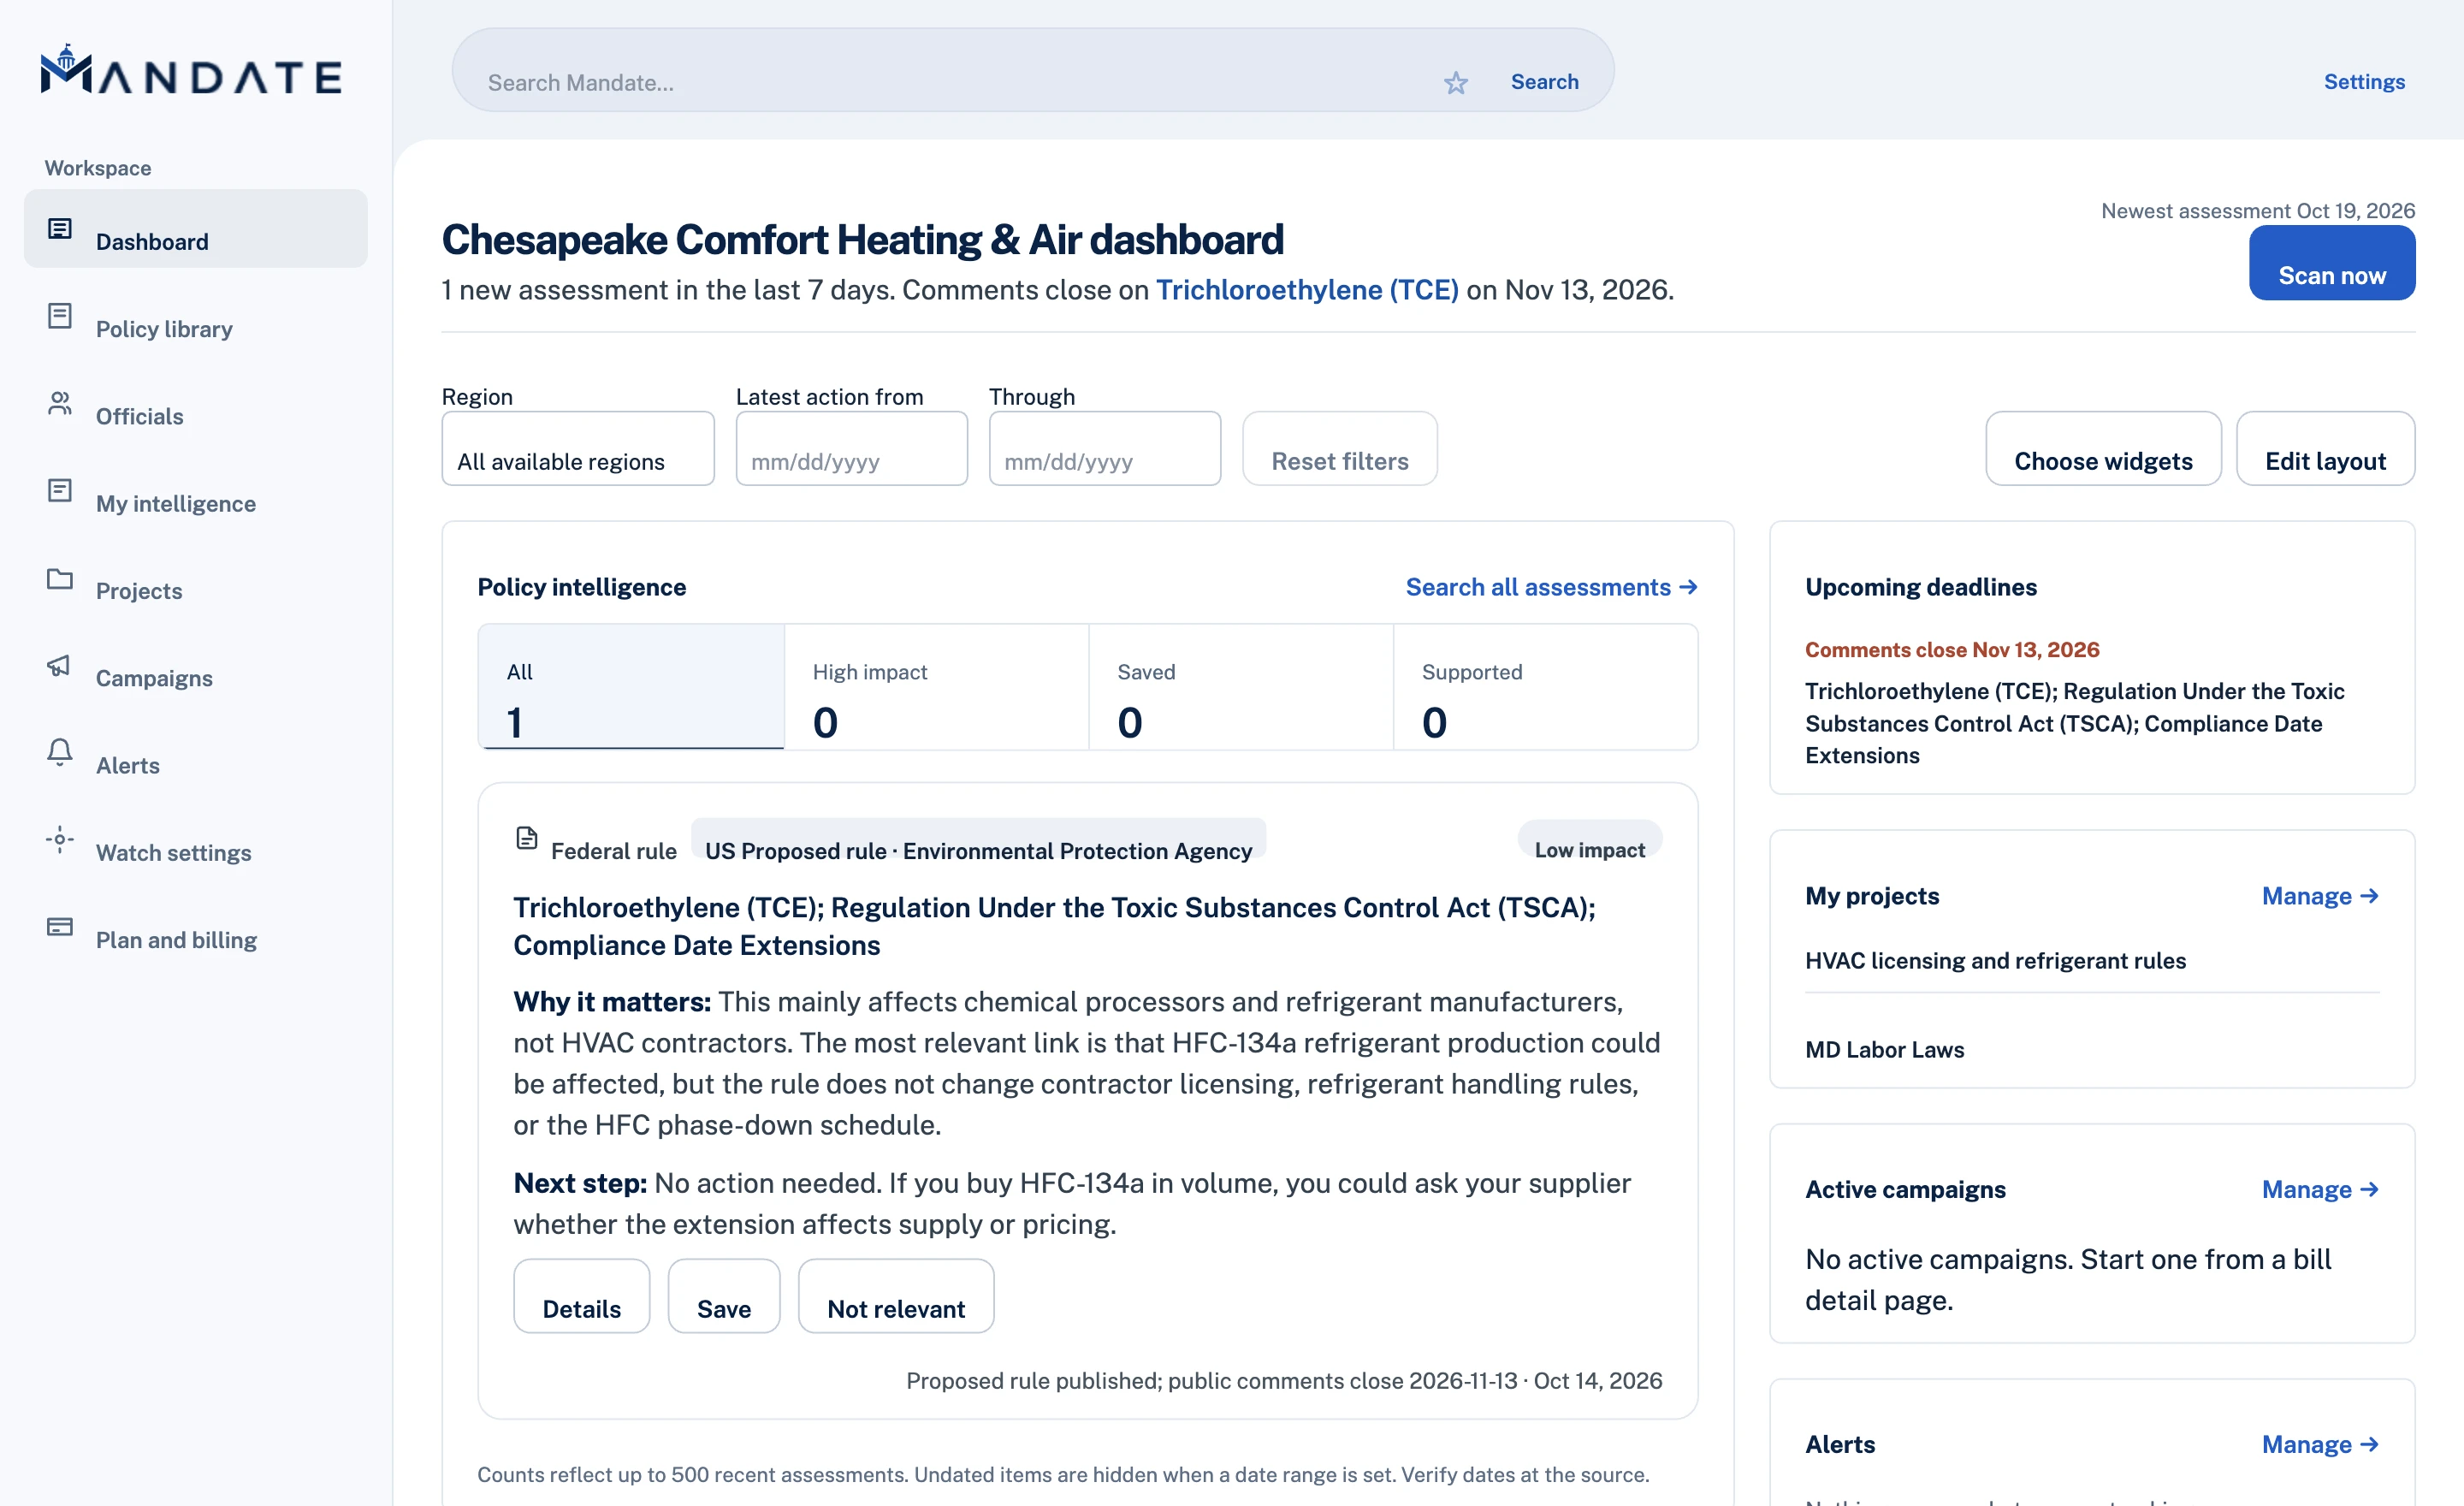The width and height of the screenshot is (2464, 1506).
Task: Click the Policy library sidebar icon
Action: [60, 316]
